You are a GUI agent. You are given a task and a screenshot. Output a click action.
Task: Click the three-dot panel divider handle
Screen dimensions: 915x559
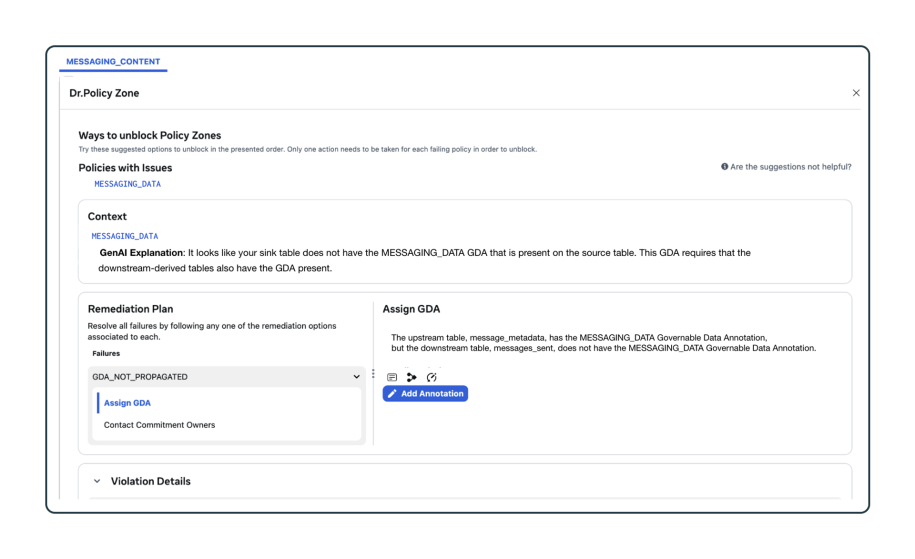tap(373, 374)
